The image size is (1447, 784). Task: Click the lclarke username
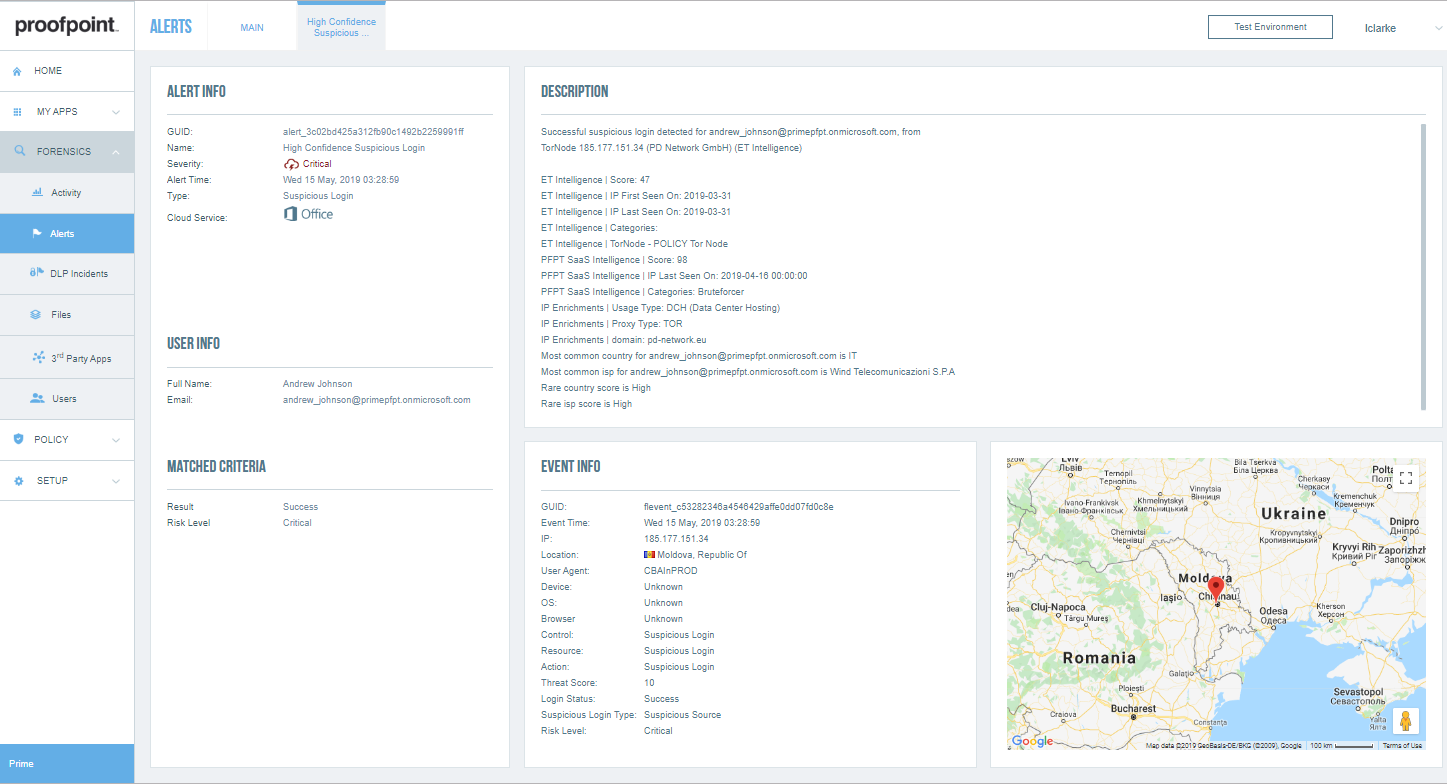pos(1379,28)
